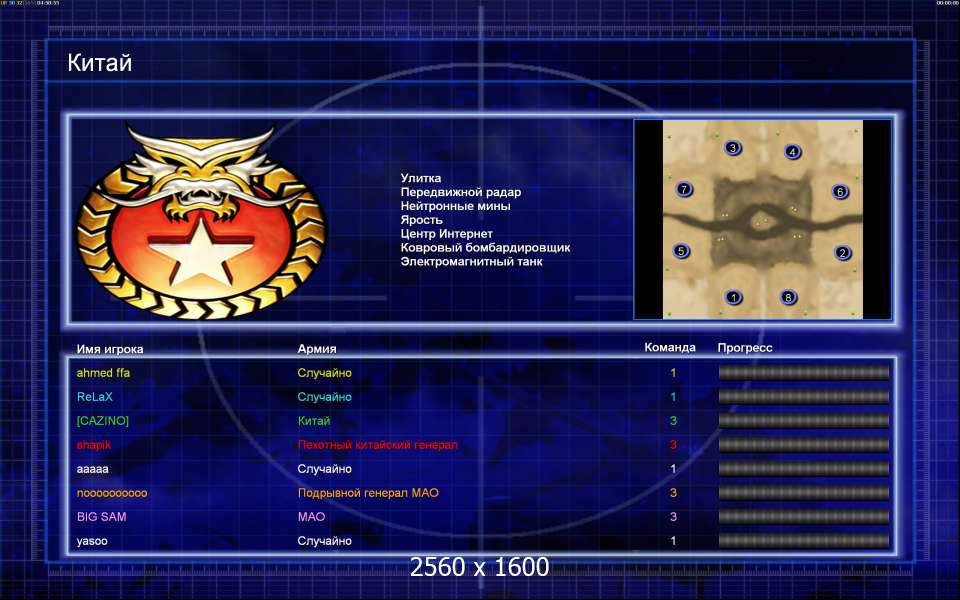Select player aaaaa

[92, 469]
